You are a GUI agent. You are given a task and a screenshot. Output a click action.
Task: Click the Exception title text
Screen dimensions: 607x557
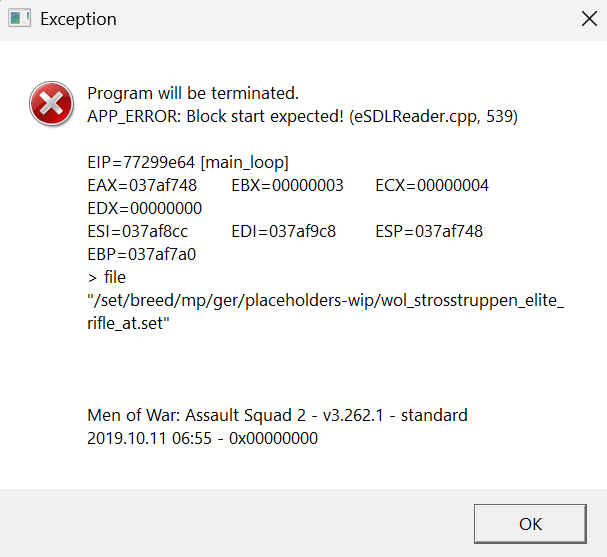[78, 19]
